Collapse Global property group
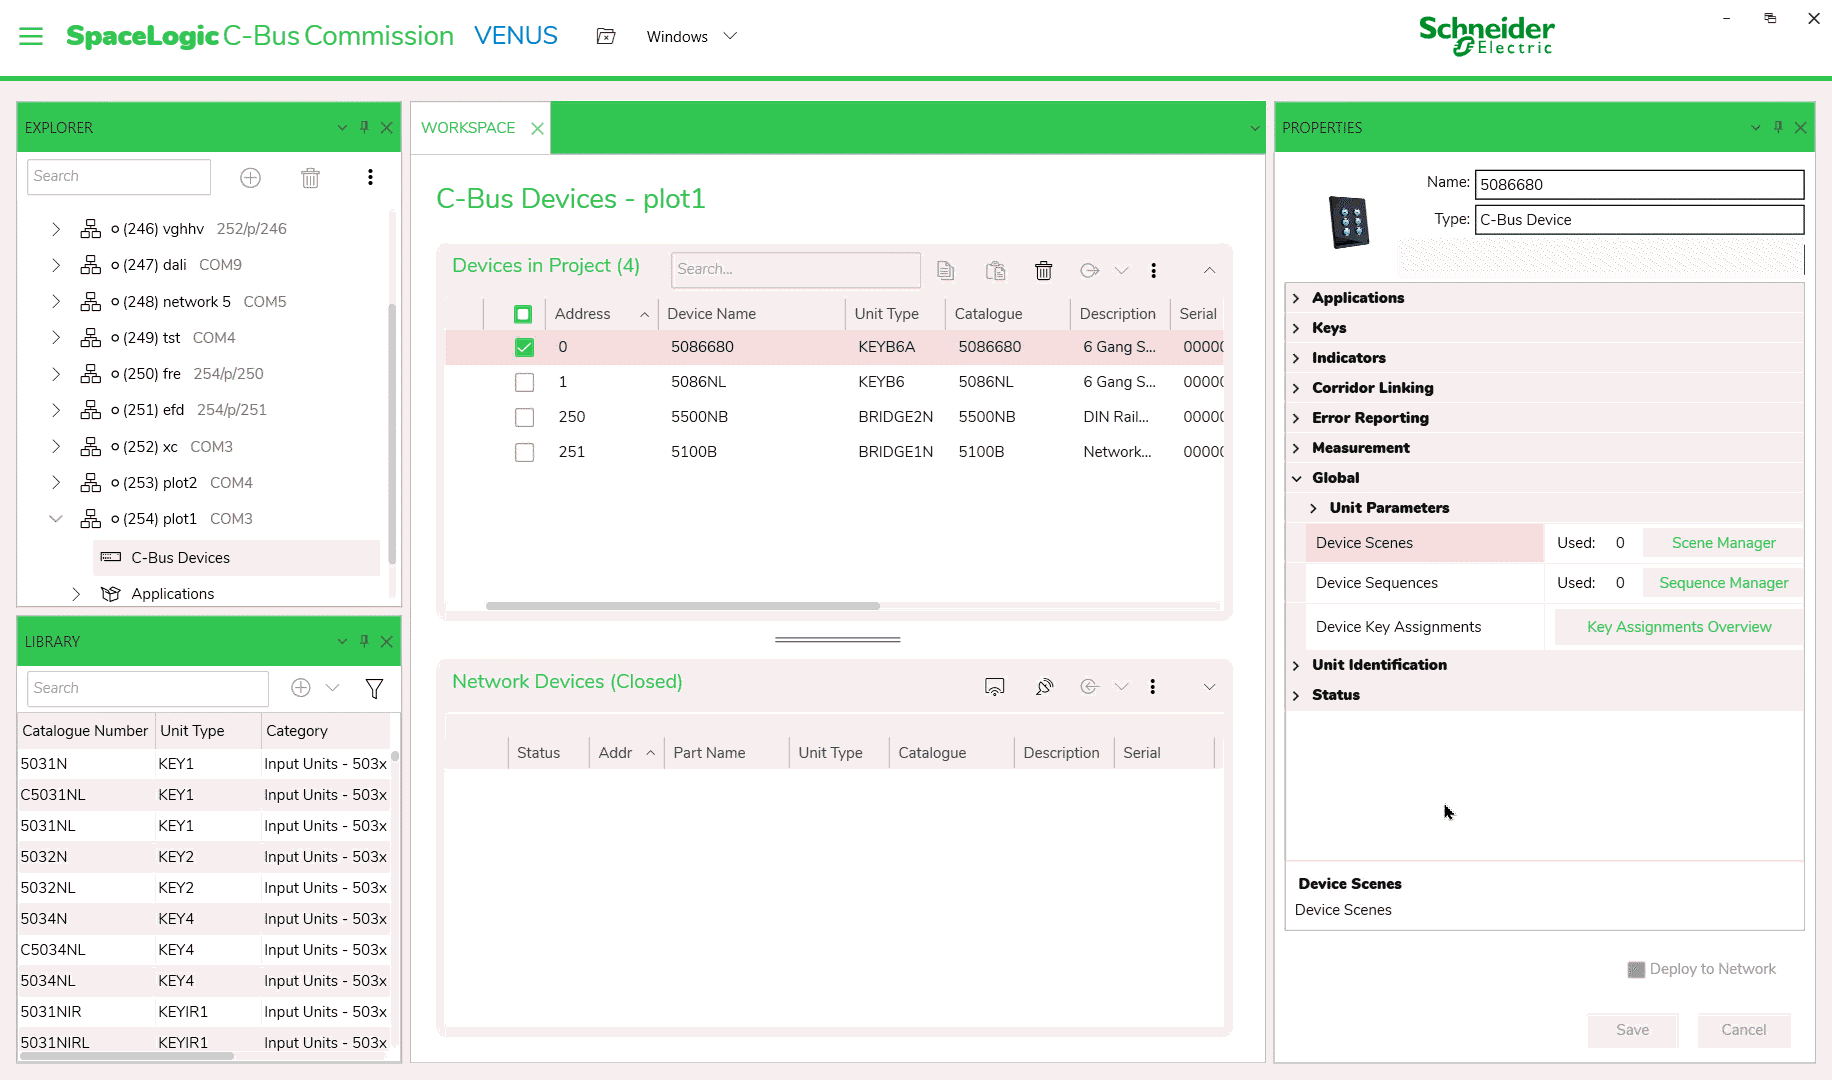 tap(1296, 478)
